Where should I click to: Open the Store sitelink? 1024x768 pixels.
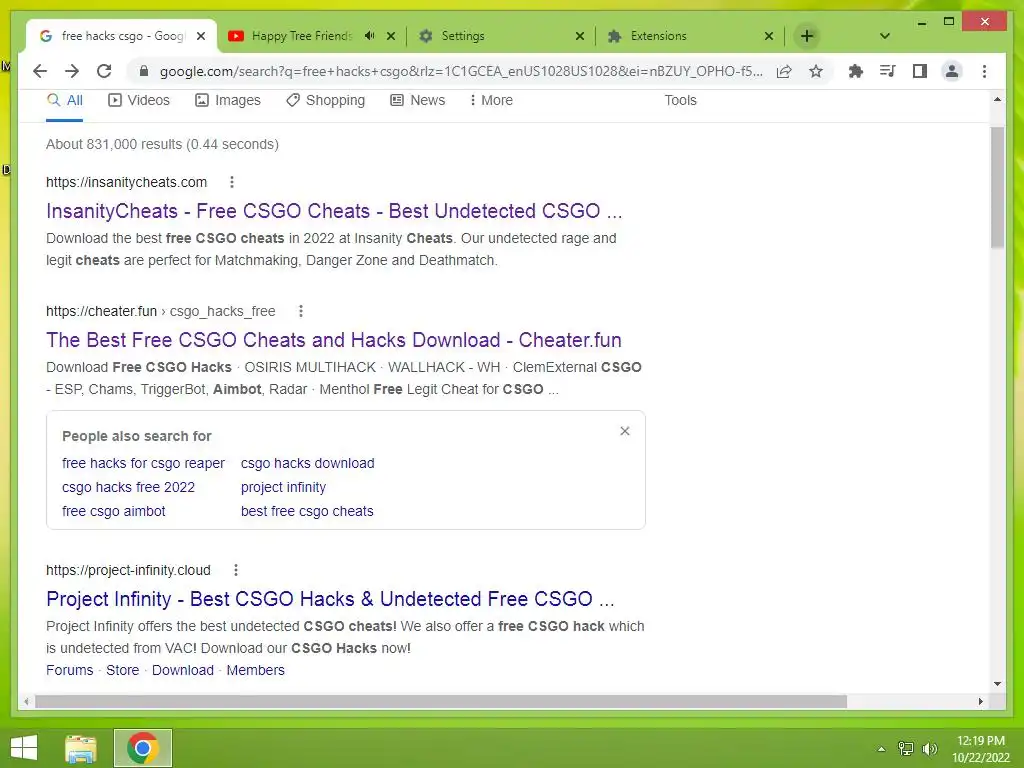pyautogui.click(x=123, y=670)
